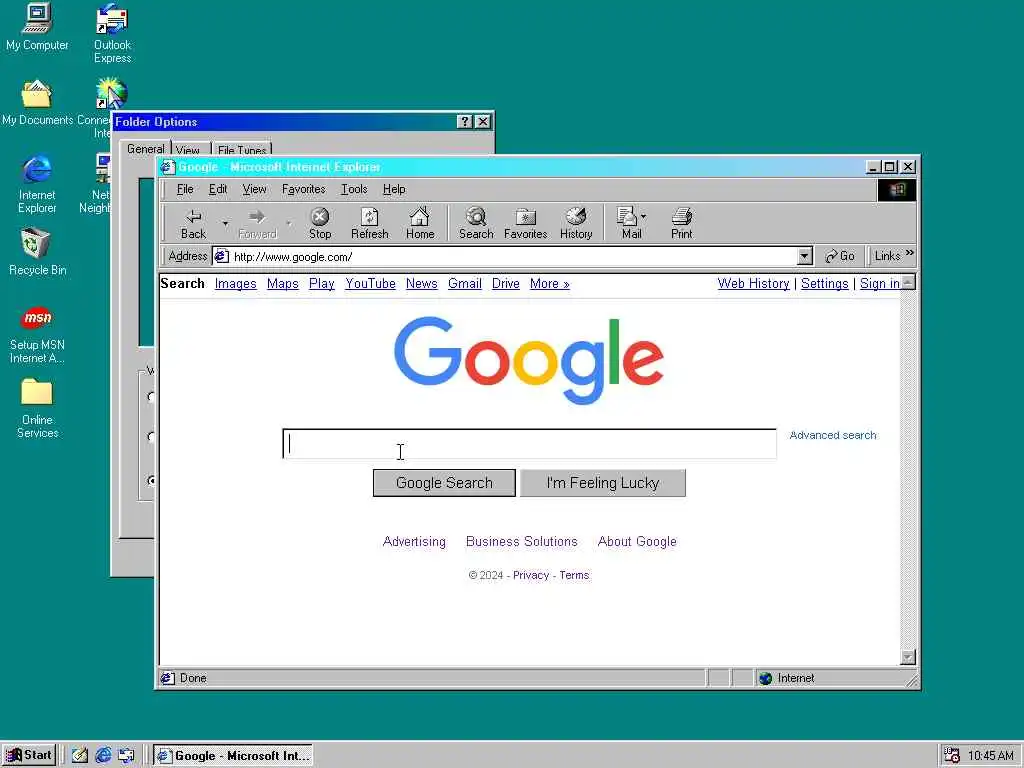Switch to General tab in Folder Options
1024x768 pixels.
tap(146, 149)
